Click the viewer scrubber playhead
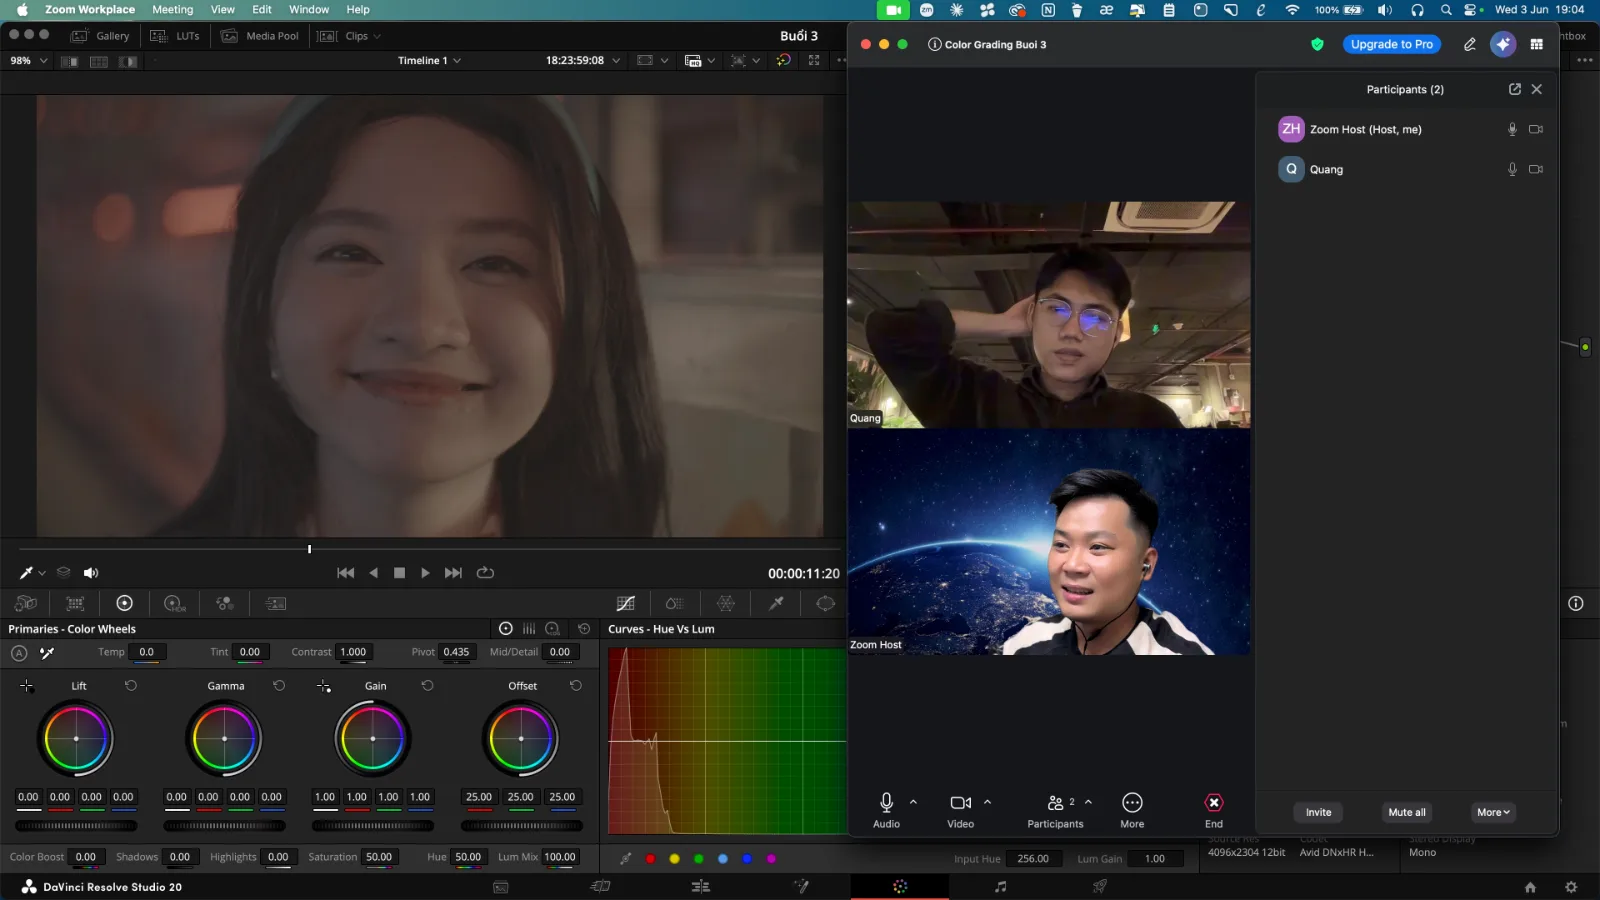The image size is (1600, 900). tap(310, 549)
